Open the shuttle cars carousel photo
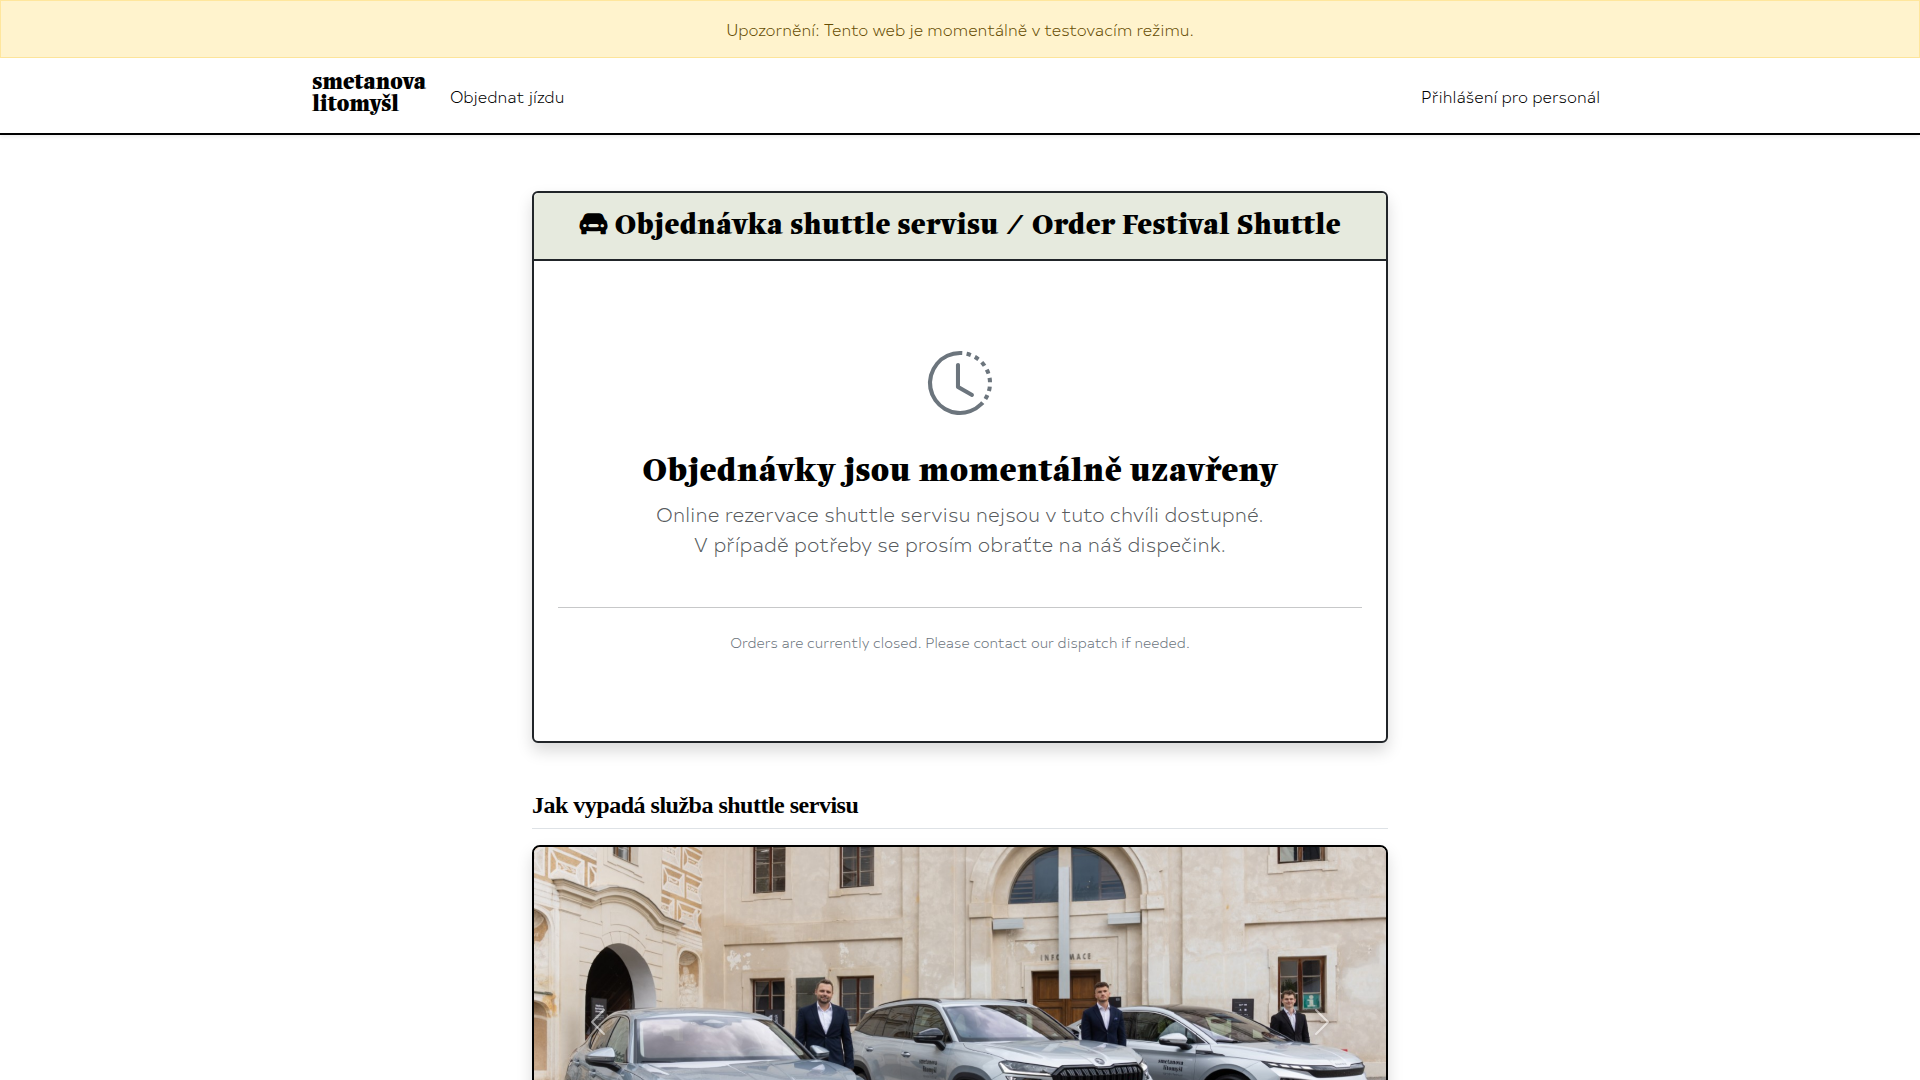Screen dimensions: 1920x1080 (x=960, y=964)
